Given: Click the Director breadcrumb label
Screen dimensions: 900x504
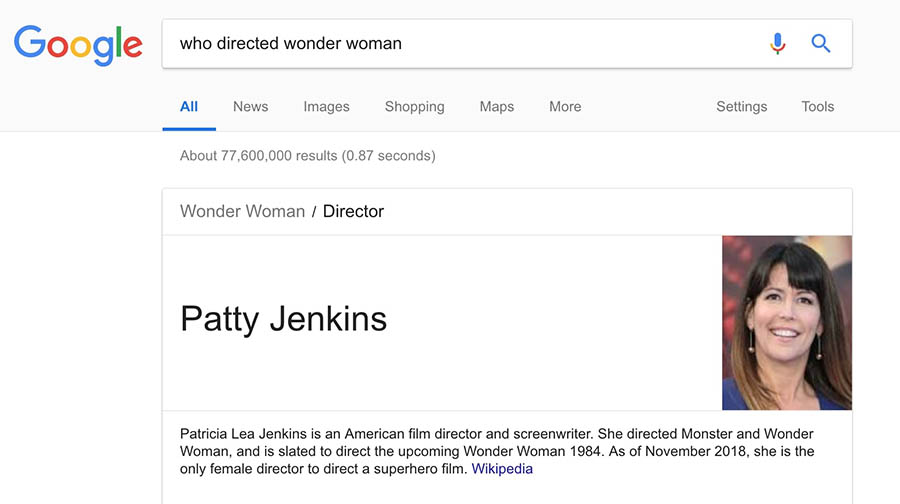Looking at the screenshot, I should click(353, 211).
